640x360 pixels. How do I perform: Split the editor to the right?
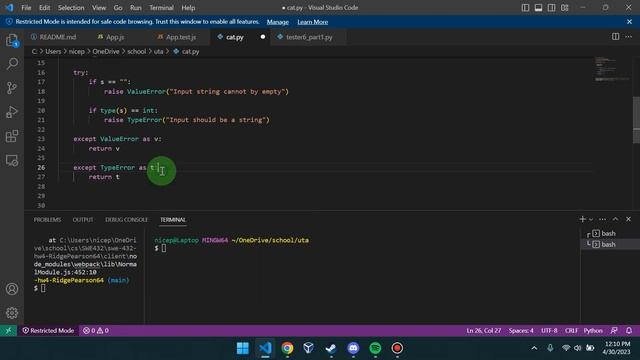coord(615,37)
